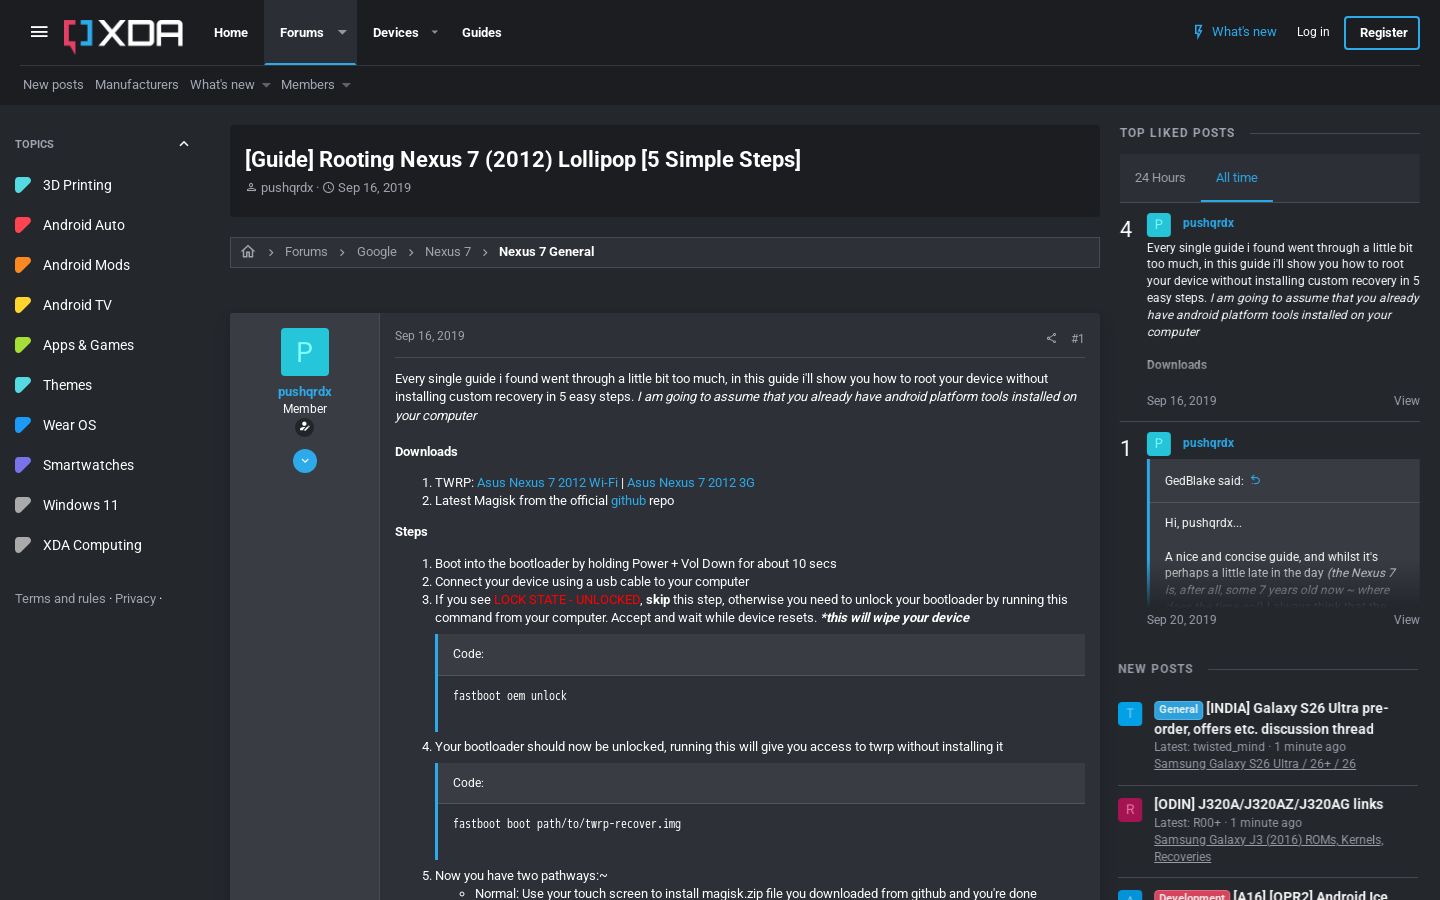Switch to the 24 Hours tab
Image resolution: width=1440 pixels, height=900 pixels.
click(x=1160, y=178)
